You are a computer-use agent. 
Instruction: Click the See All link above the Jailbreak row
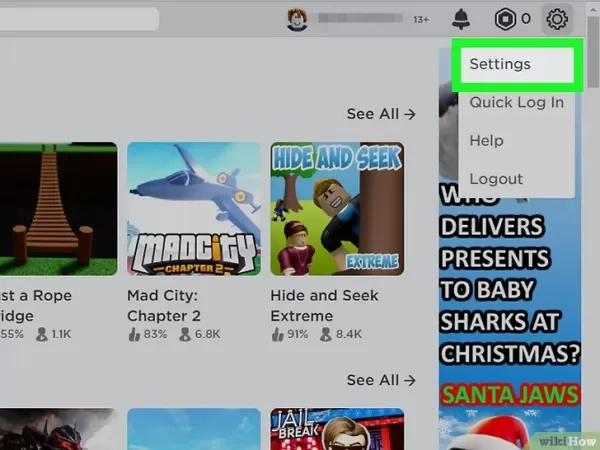coord(381,380)
